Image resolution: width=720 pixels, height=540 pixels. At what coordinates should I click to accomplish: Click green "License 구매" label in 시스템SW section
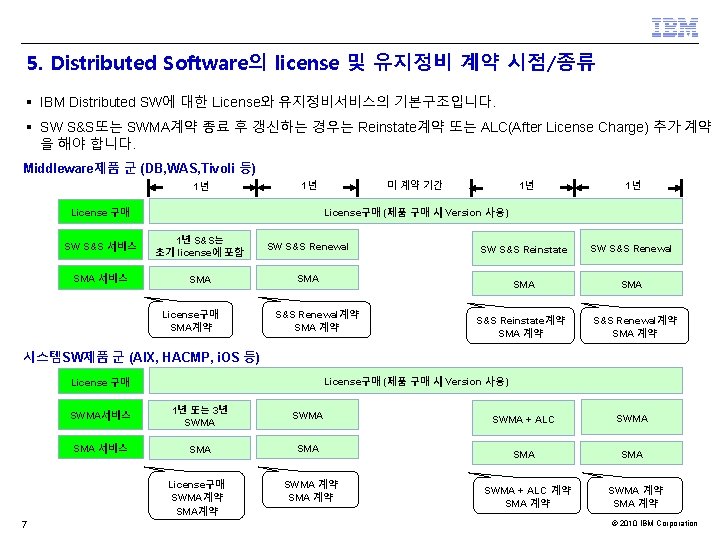[x=101, y=382]
